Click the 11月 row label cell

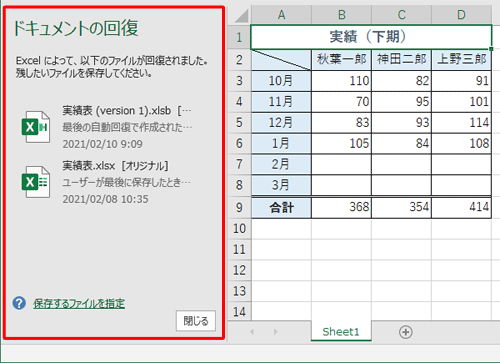click(x=281, y=102)
